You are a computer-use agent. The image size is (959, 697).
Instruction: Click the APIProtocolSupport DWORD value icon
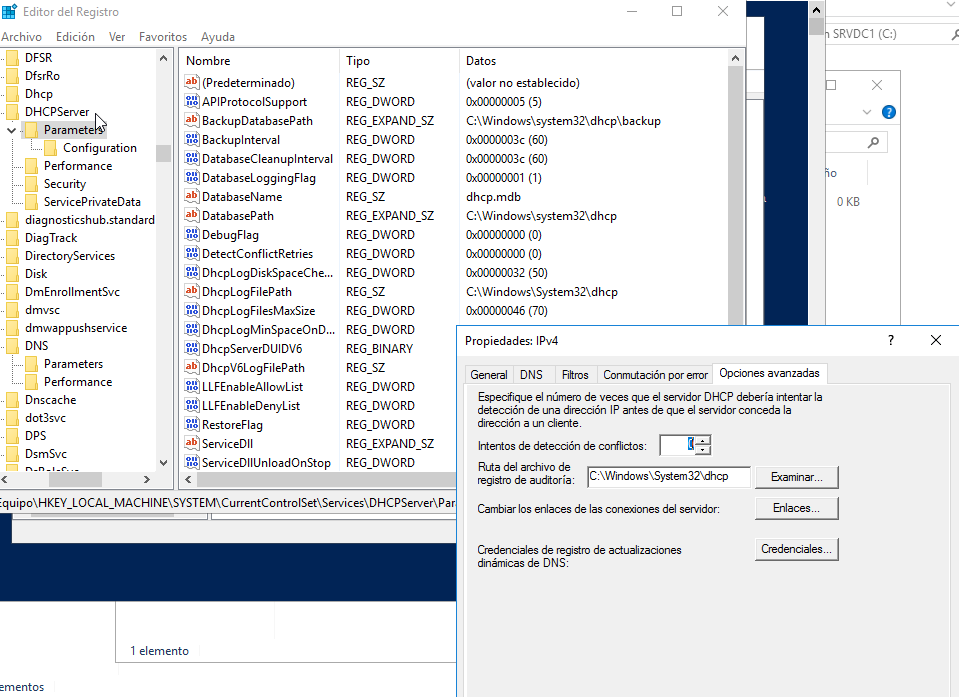193,102
